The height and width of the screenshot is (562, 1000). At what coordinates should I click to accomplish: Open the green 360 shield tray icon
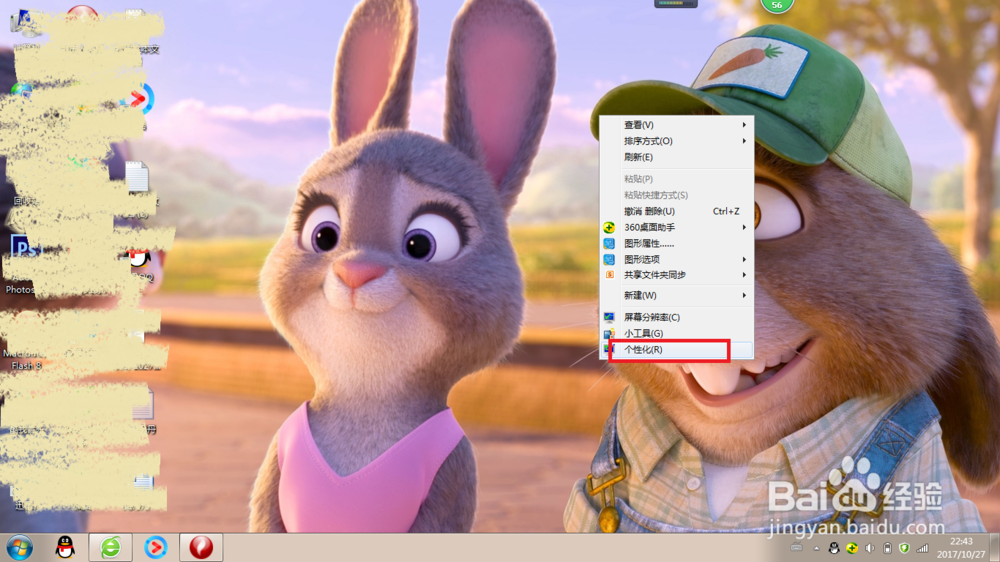point(904,548)
